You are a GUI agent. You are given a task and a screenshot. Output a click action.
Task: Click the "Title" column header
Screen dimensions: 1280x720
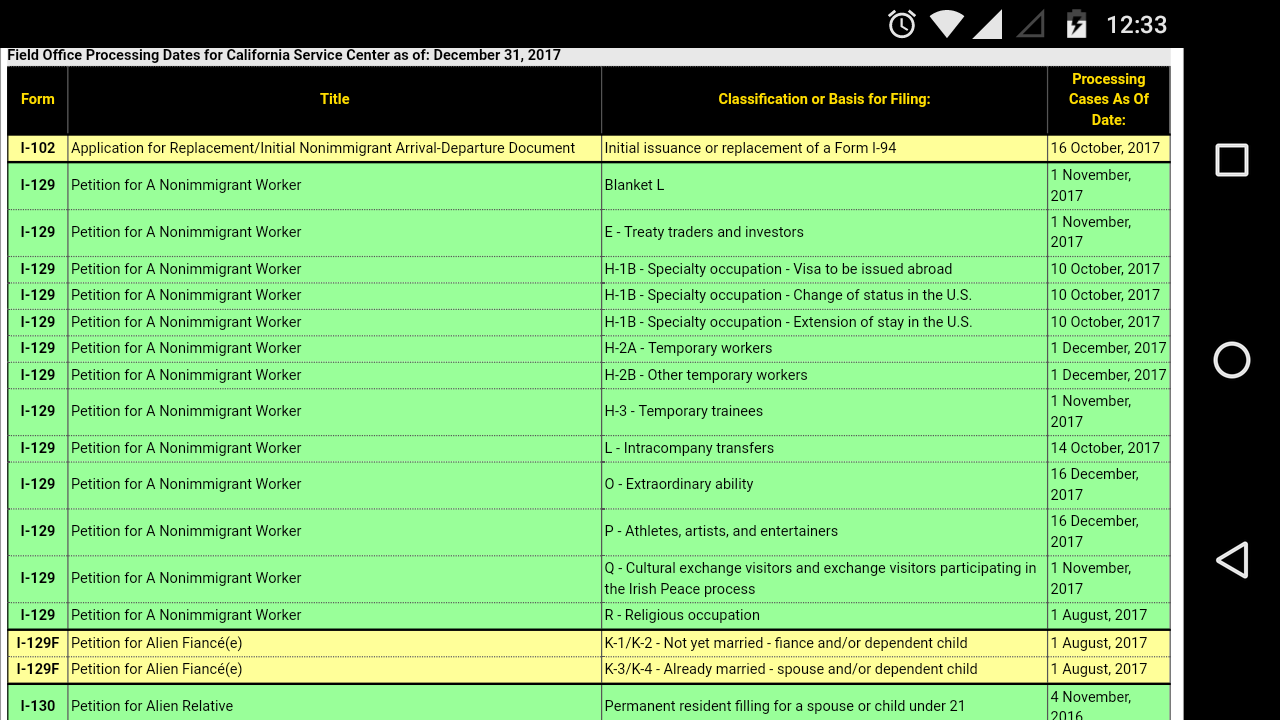pyautogui.click(x=335, y=100)
